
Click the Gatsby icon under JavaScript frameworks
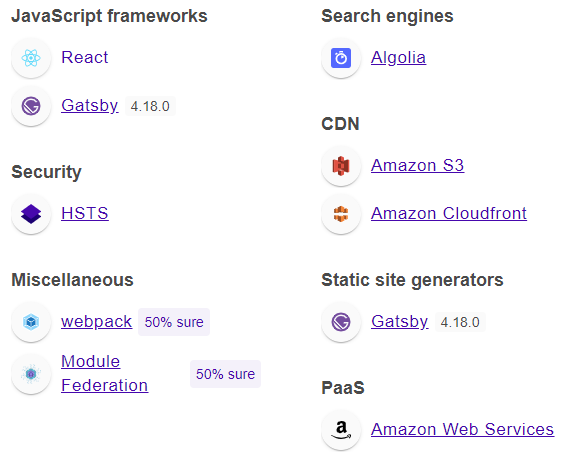click(31, 106)
